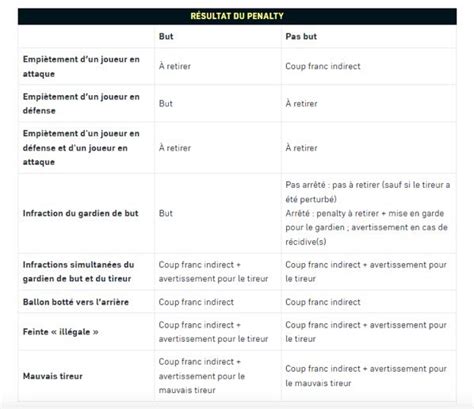Click 'Coup franc indirect' in attacking encroachment row
The image size is (474, 409).
(323, 66)
